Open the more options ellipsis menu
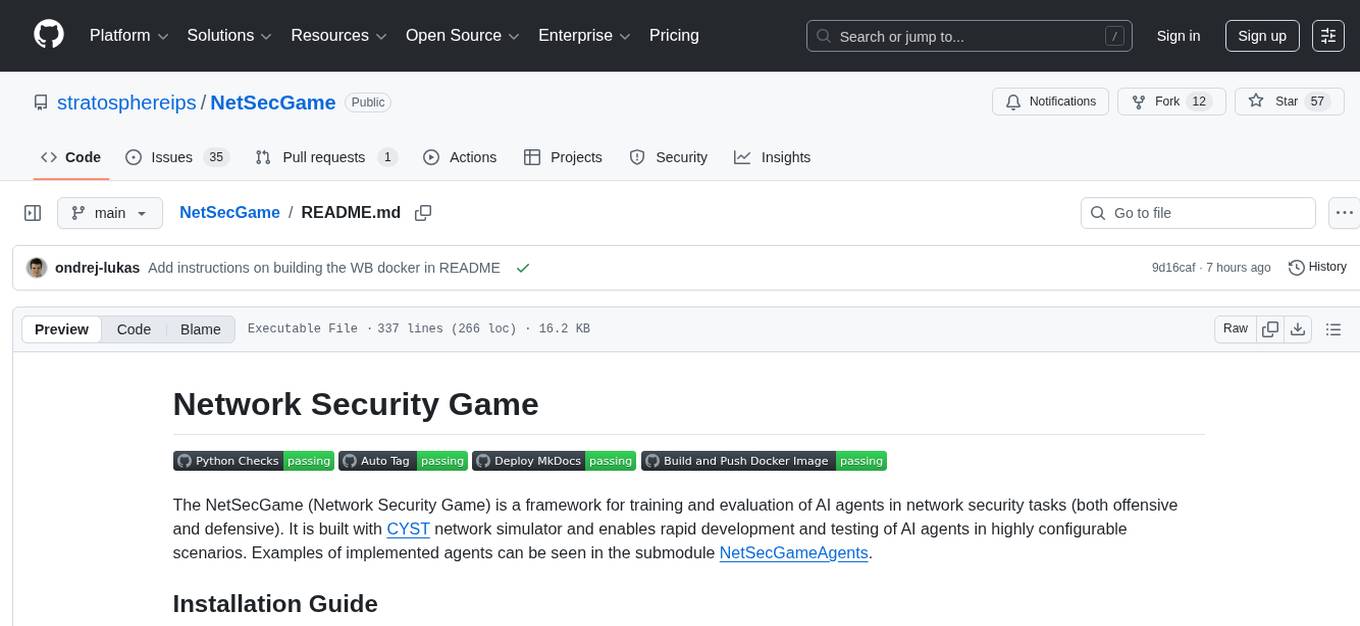The height and width of the screenshot is (626, 1360). click(1344, 212)
